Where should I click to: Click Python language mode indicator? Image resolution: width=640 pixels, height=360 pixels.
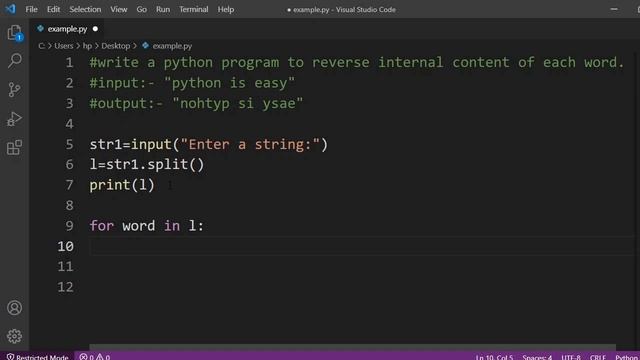[x=627, y=357]
